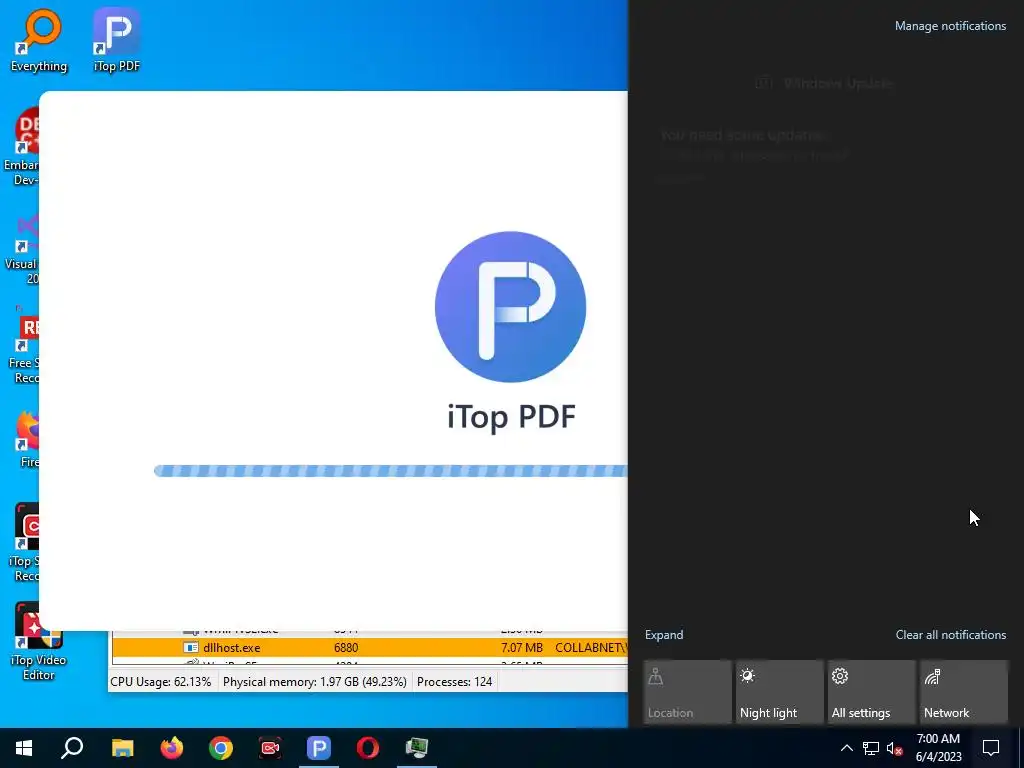Image resolution: width=1024 pixels, height=768 pixels.
Task: Click the iTop PDF splash logo
Action: click(x=510, y=307)
